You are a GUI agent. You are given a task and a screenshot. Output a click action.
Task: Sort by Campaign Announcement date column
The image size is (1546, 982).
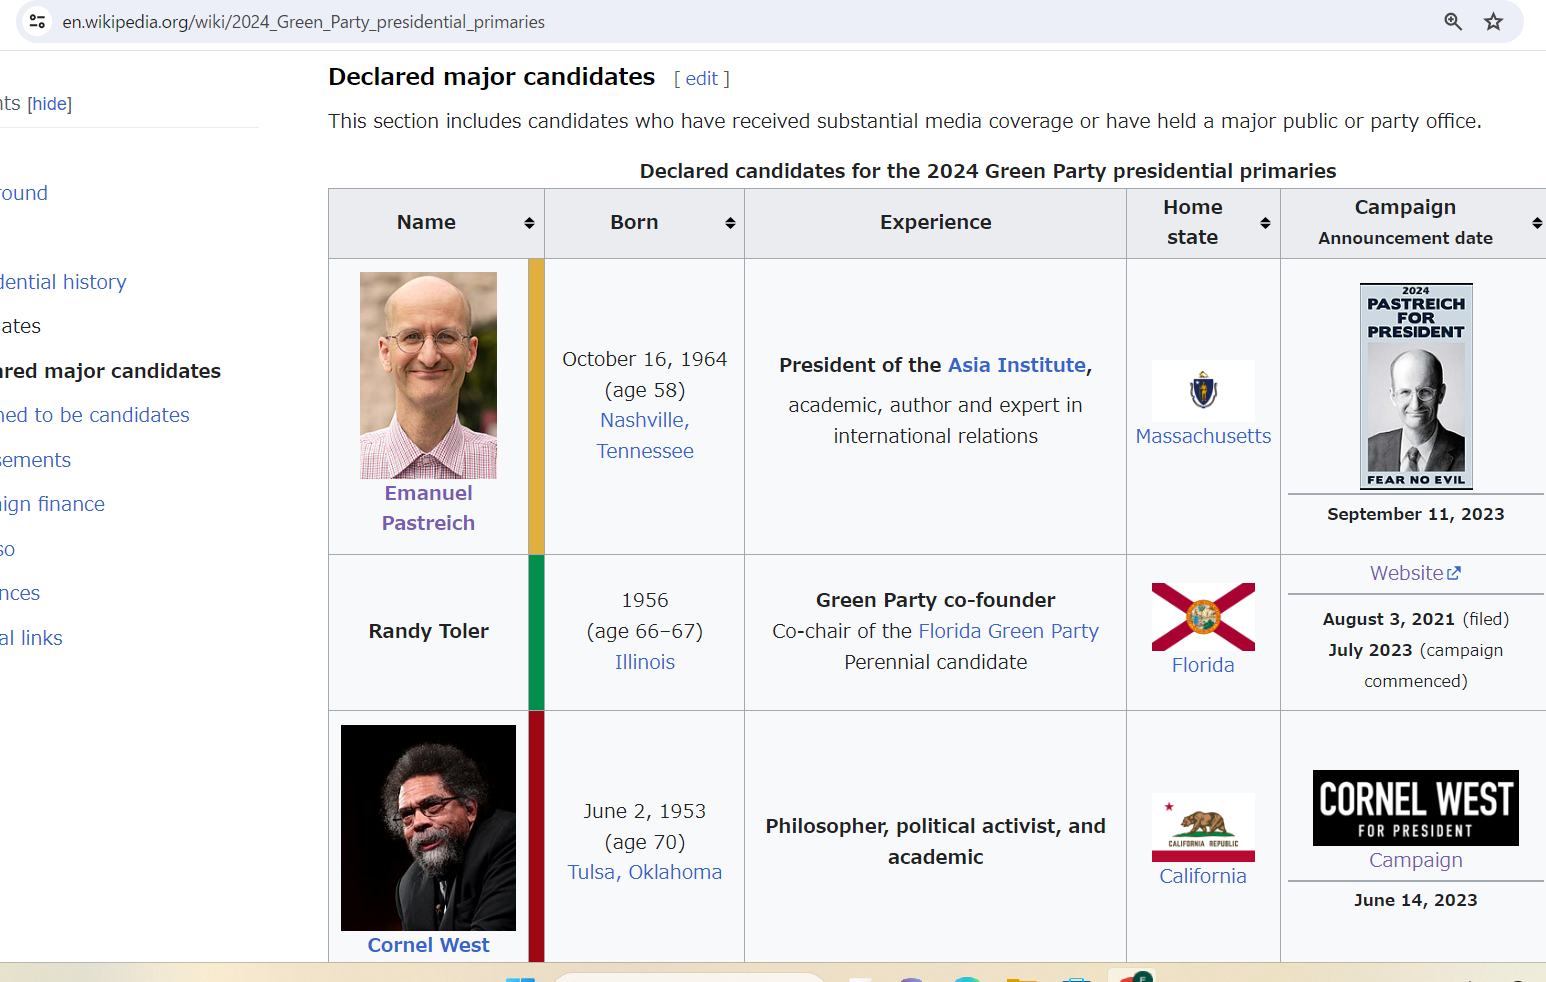point(1537,223)
